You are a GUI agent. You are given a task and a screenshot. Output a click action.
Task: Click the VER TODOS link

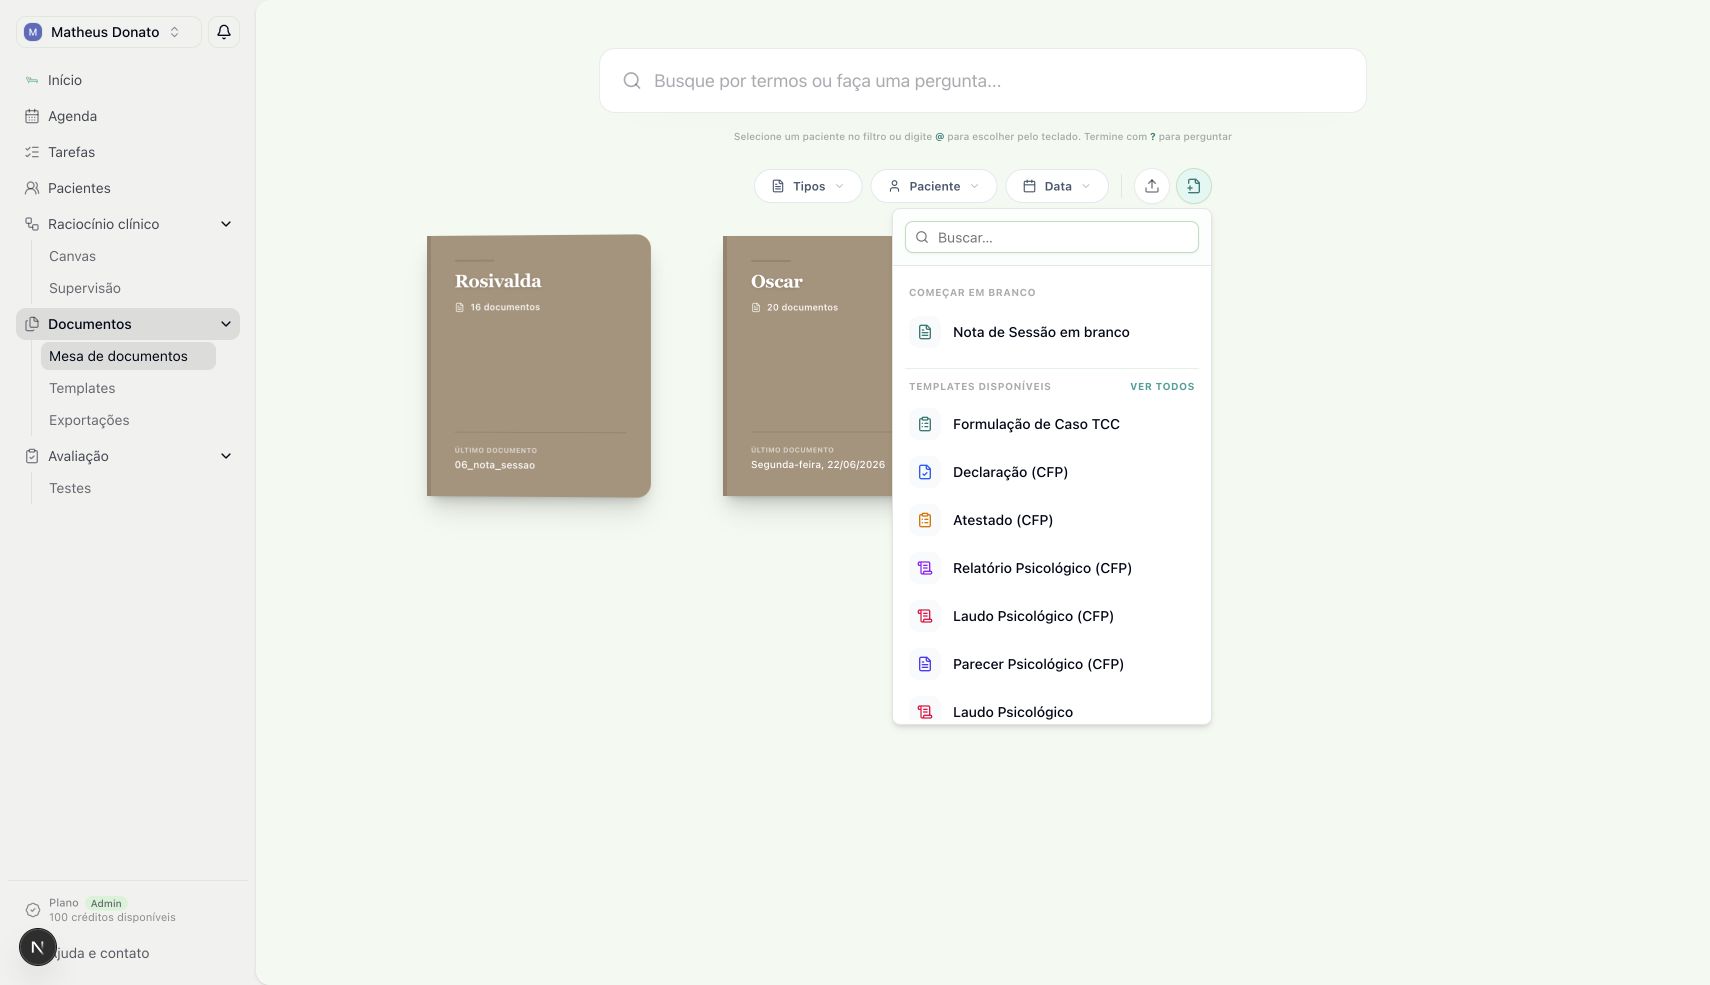point(1162,386)
